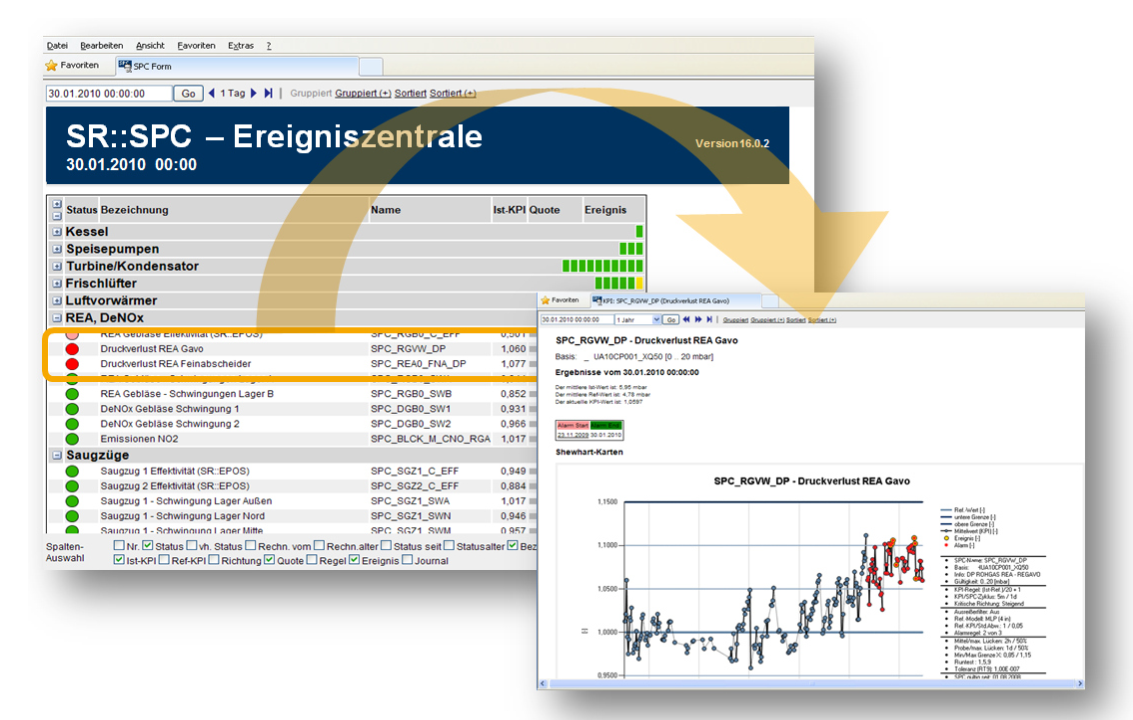
Task: Open the Bearbeiten menu
Action: pos(101,46)
